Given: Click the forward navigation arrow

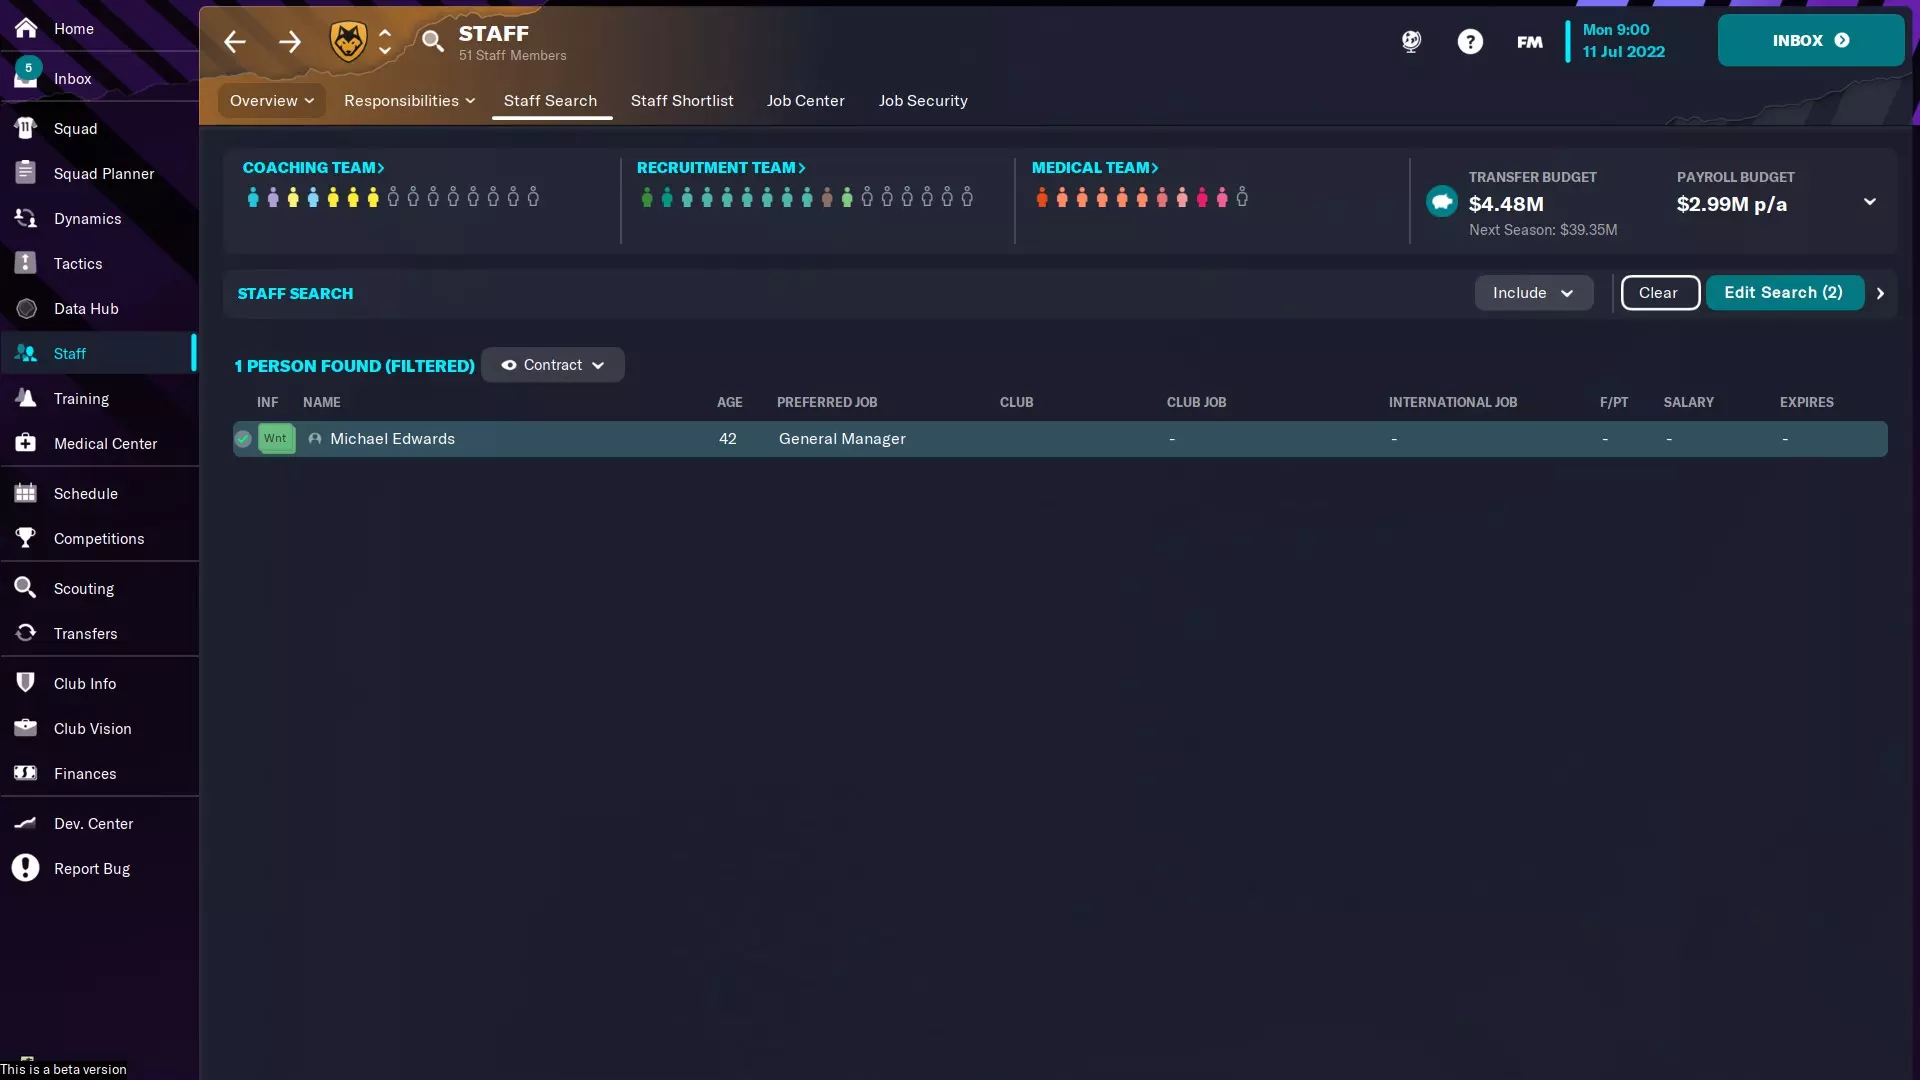Looking at the screenshot, I should click(290, 42).
